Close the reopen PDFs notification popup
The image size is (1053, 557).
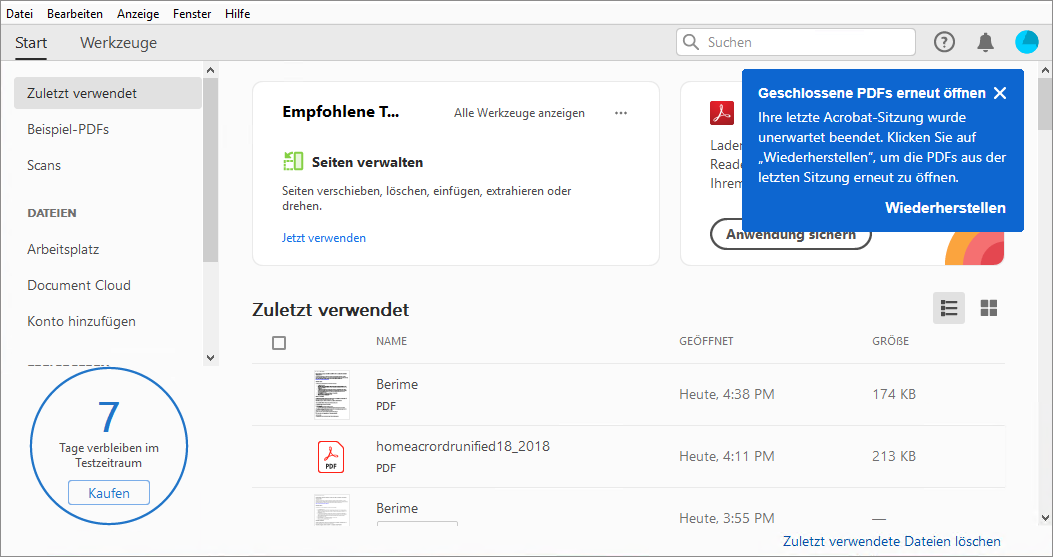[x=1000, y=94]
